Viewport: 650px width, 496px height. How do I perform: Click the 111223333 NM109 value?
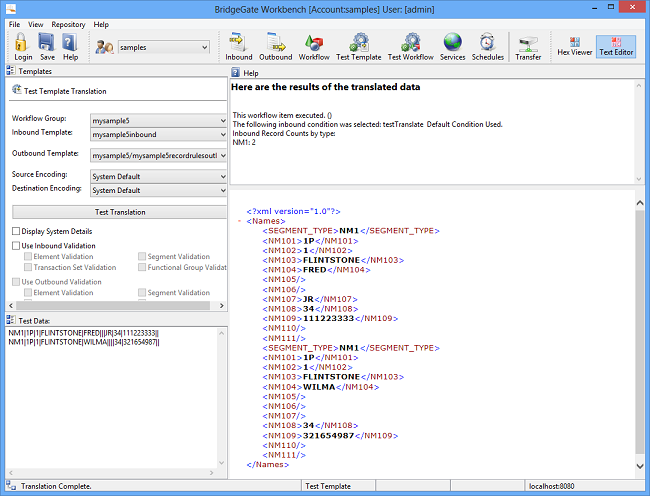tap(328, 318)
